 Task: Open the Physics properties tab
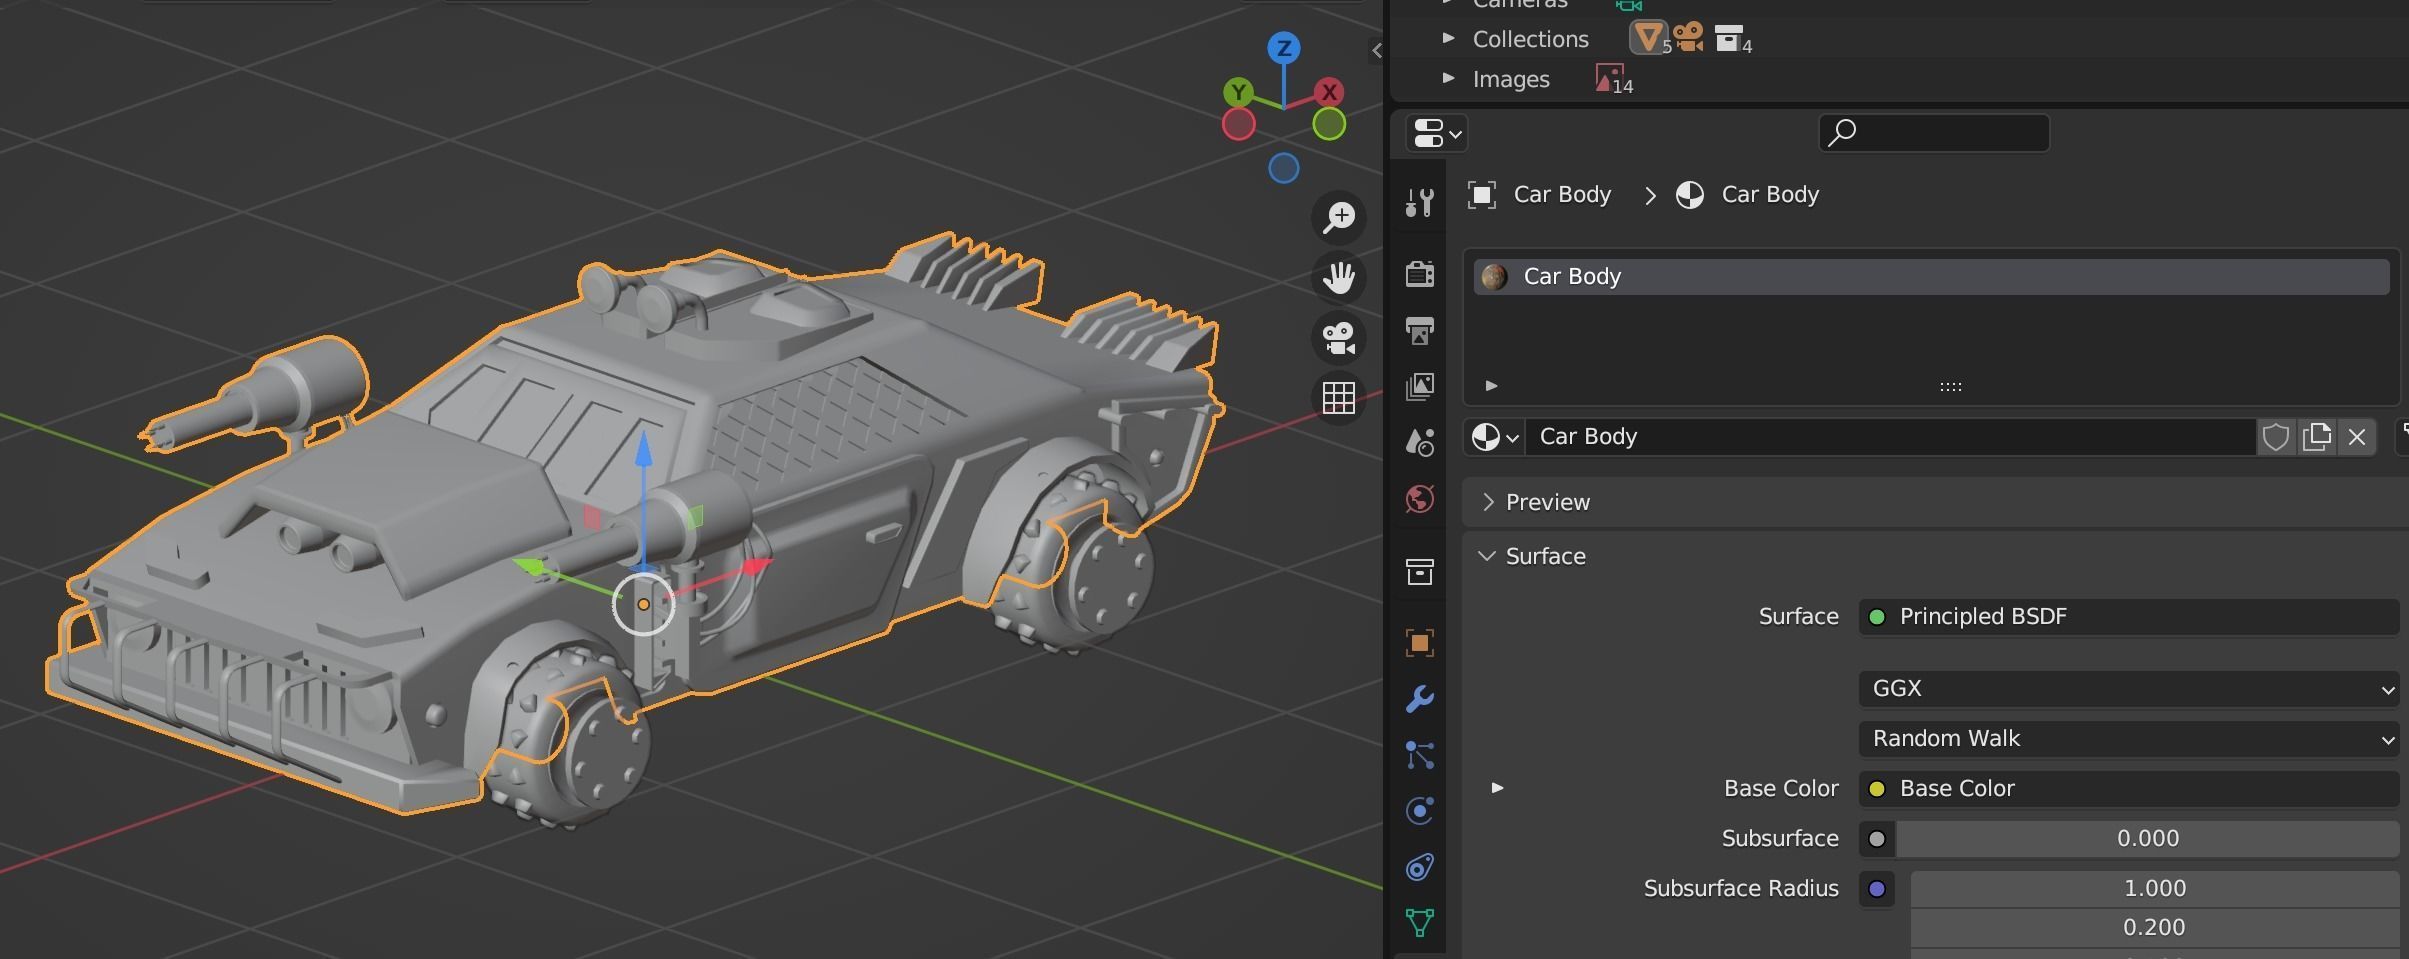[1419, 810]
